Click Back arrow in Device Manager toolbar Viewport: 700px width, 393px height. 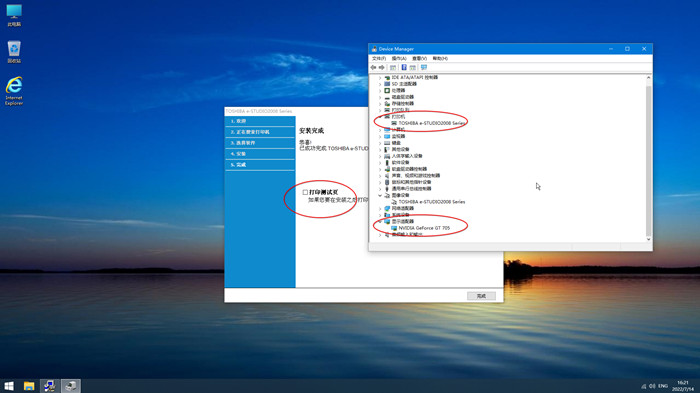373,67
